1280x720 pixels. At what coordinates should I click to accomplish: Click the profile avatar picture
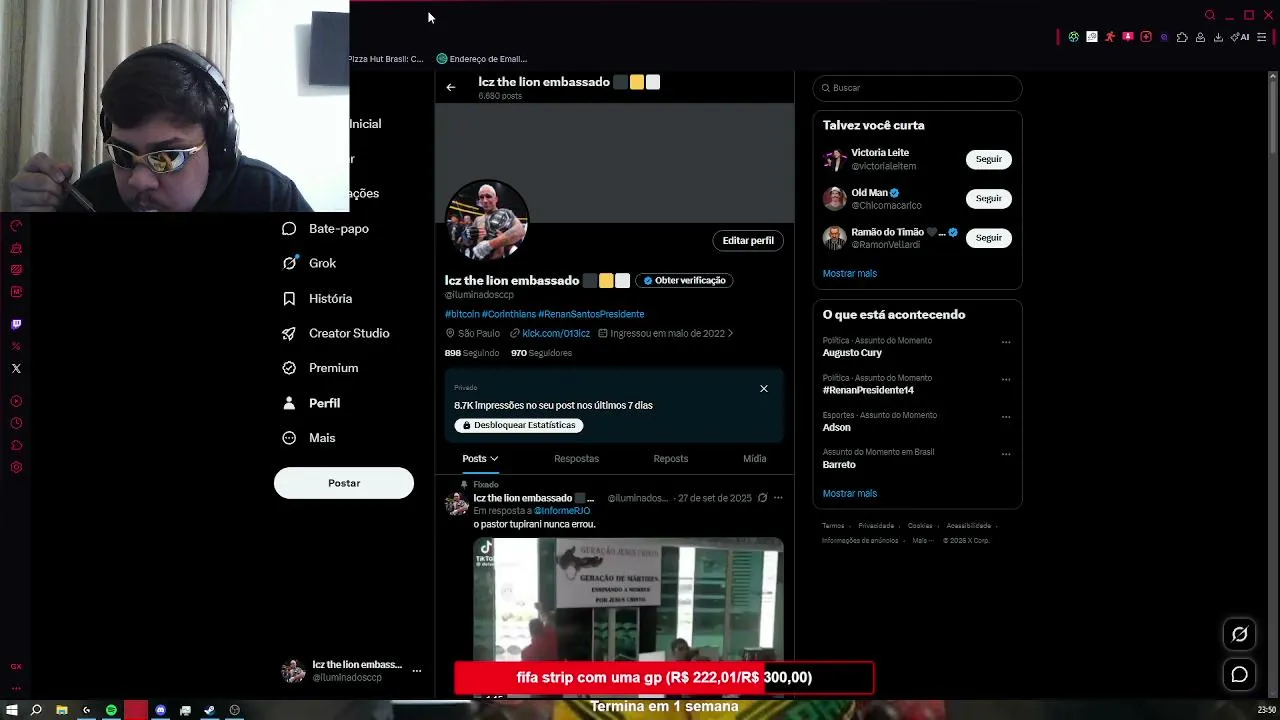click(487, 221)
